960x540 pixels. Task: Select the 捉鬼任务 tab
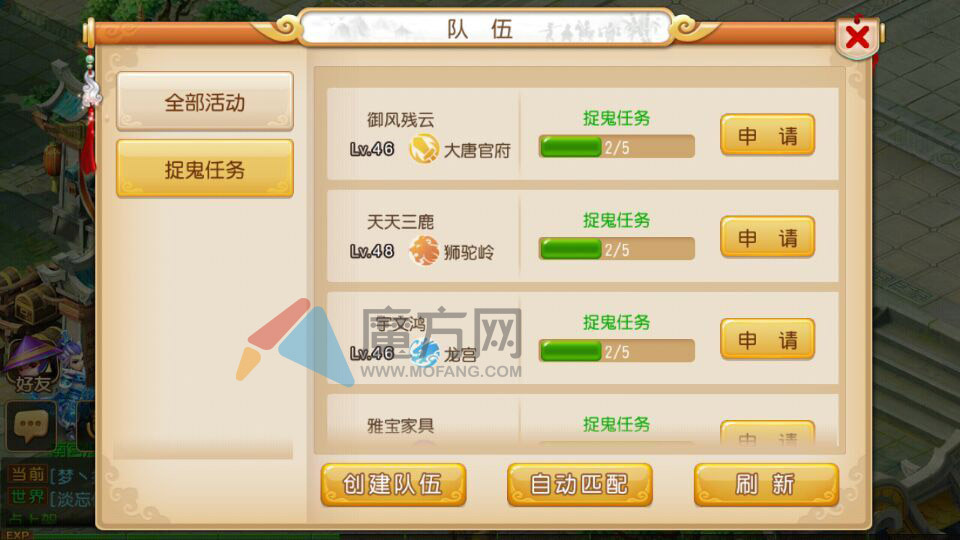click(204, 169)
